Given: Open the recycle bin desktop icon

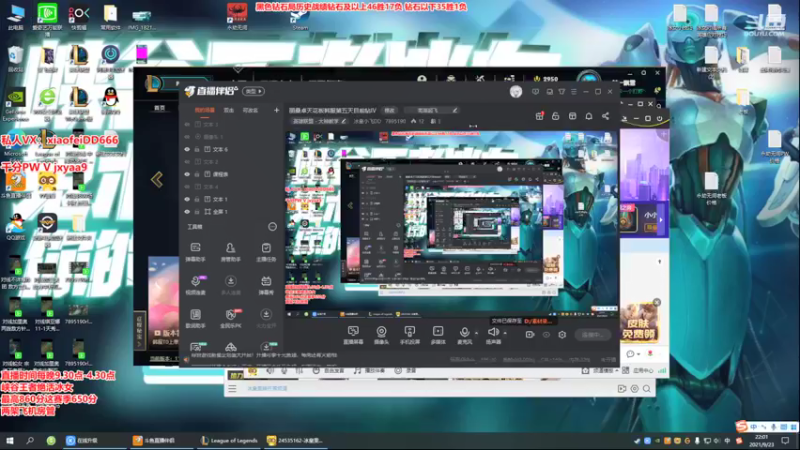Looking at the screenshot, I should click(15, 59).
